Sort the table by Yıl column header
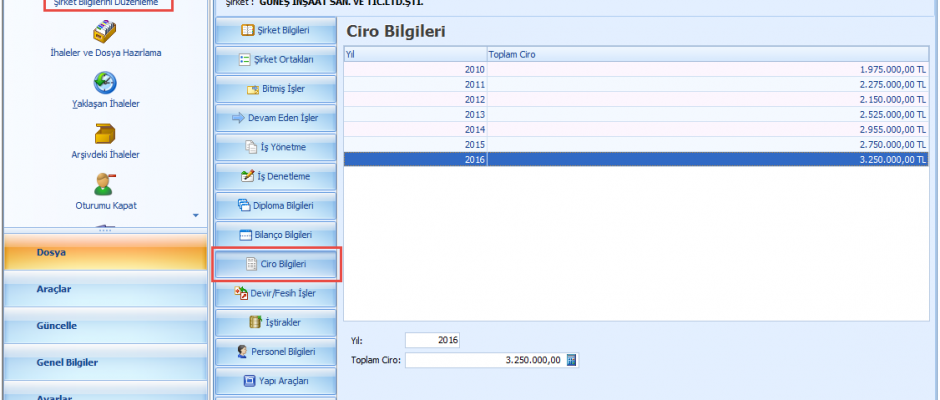Viewport: 940px width, 400px height. click(x=414, y=53)
